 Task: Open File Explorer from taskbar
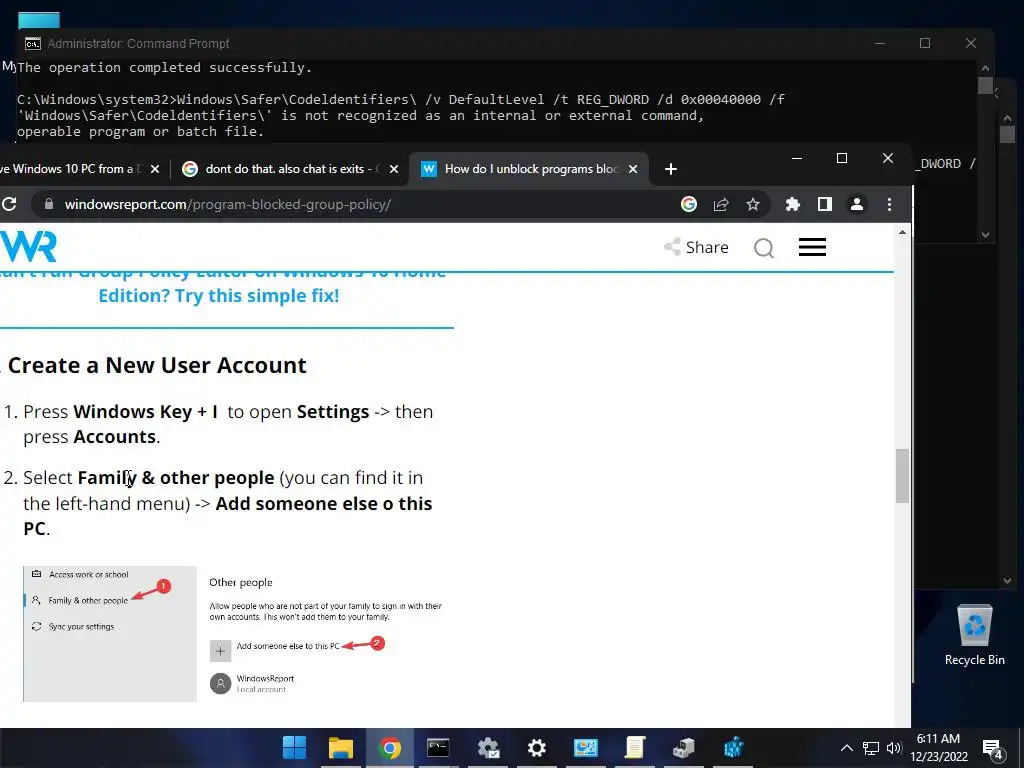(341, 748)
